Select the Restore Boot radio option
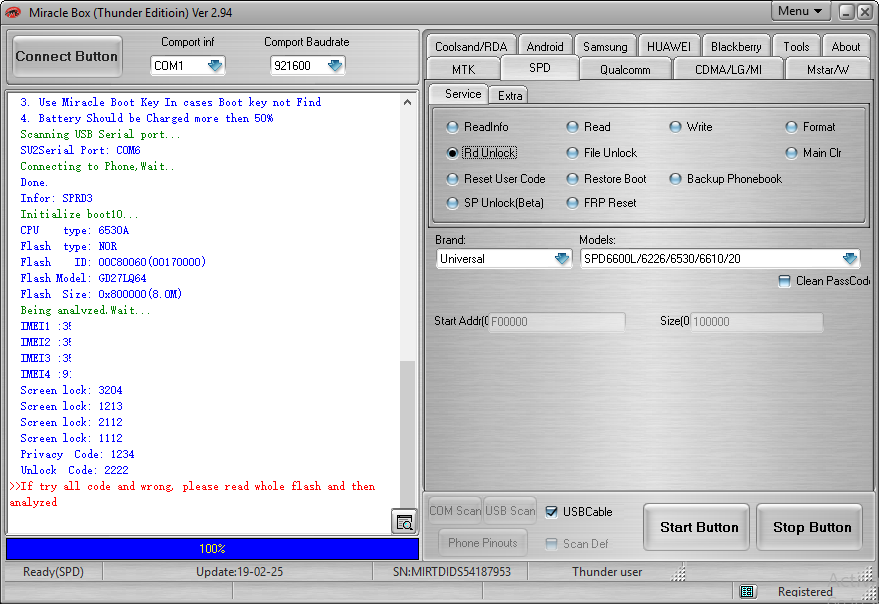Viewport: 879px width, 604px height. pyautogui.click(x=607, y=179)
